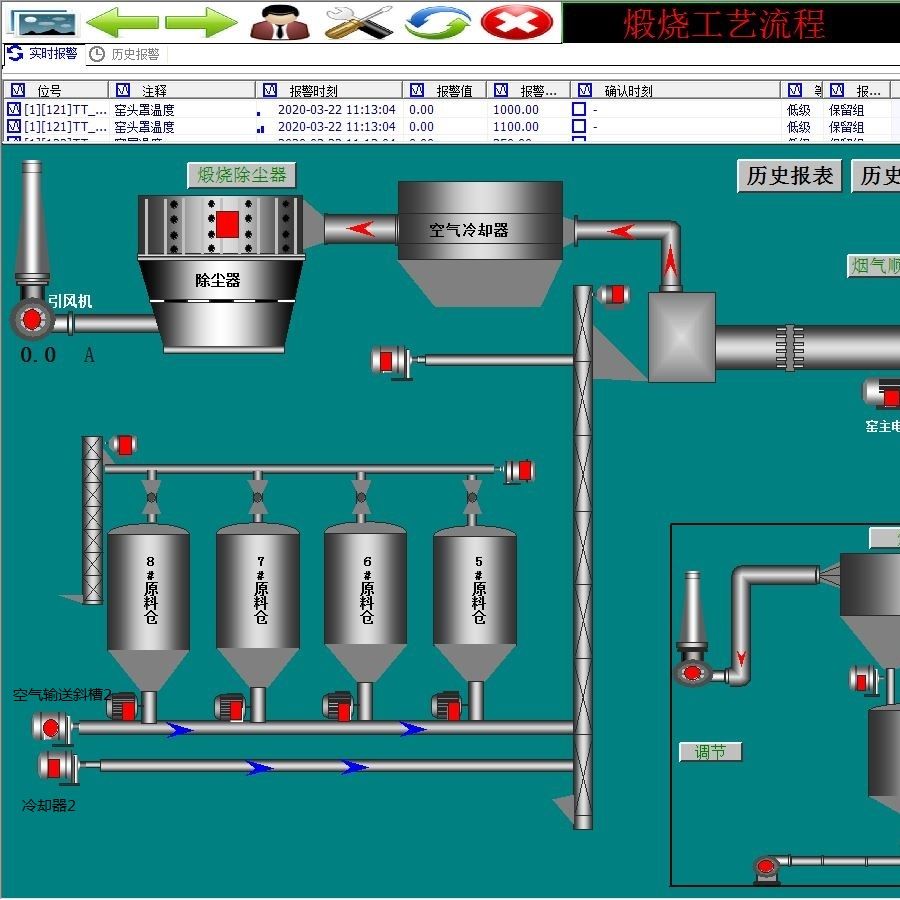The image size is (900, 900).
Task: Click the red indicator on the 除尘器
Action: click(x=227, y=224)
